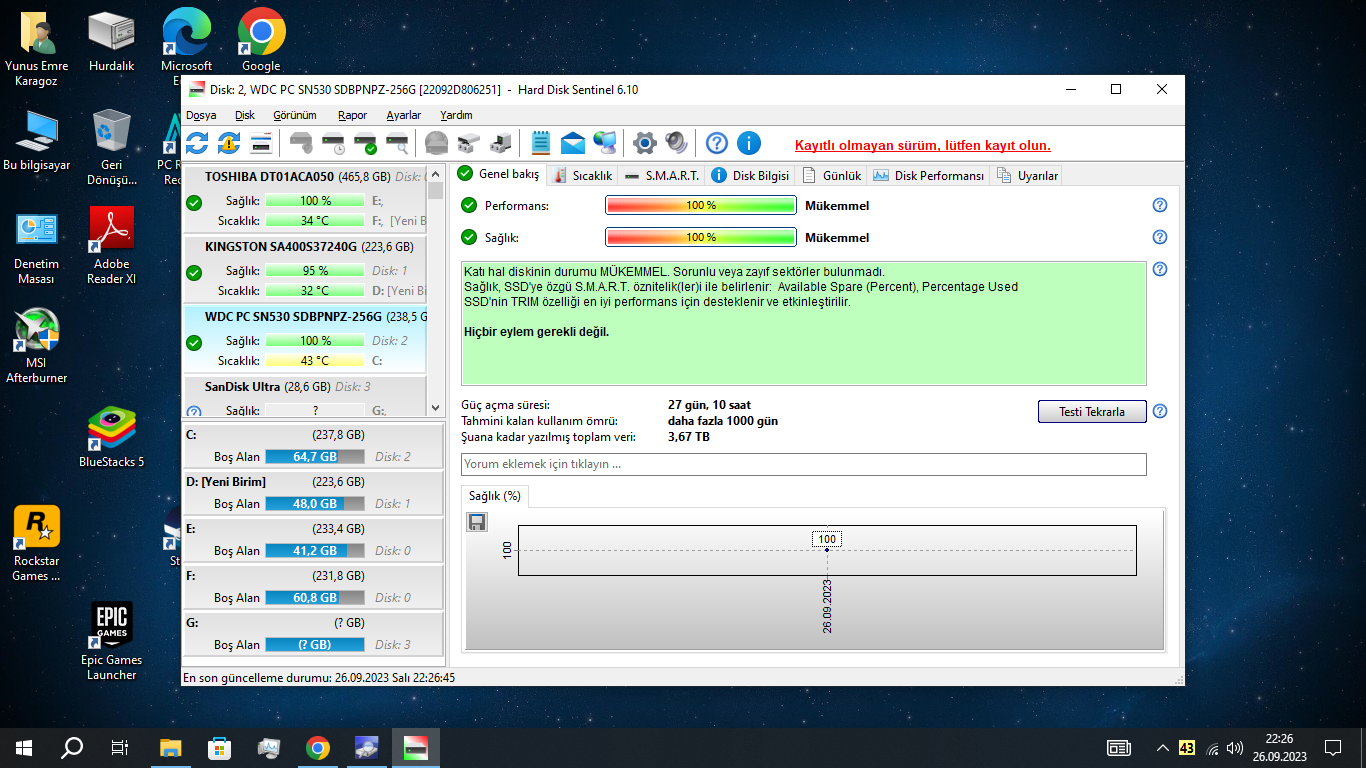Select the WDC PC SN530 disk entry
Screen dimensions: 1366x768
pyautogui.click(x=305, y=338)
